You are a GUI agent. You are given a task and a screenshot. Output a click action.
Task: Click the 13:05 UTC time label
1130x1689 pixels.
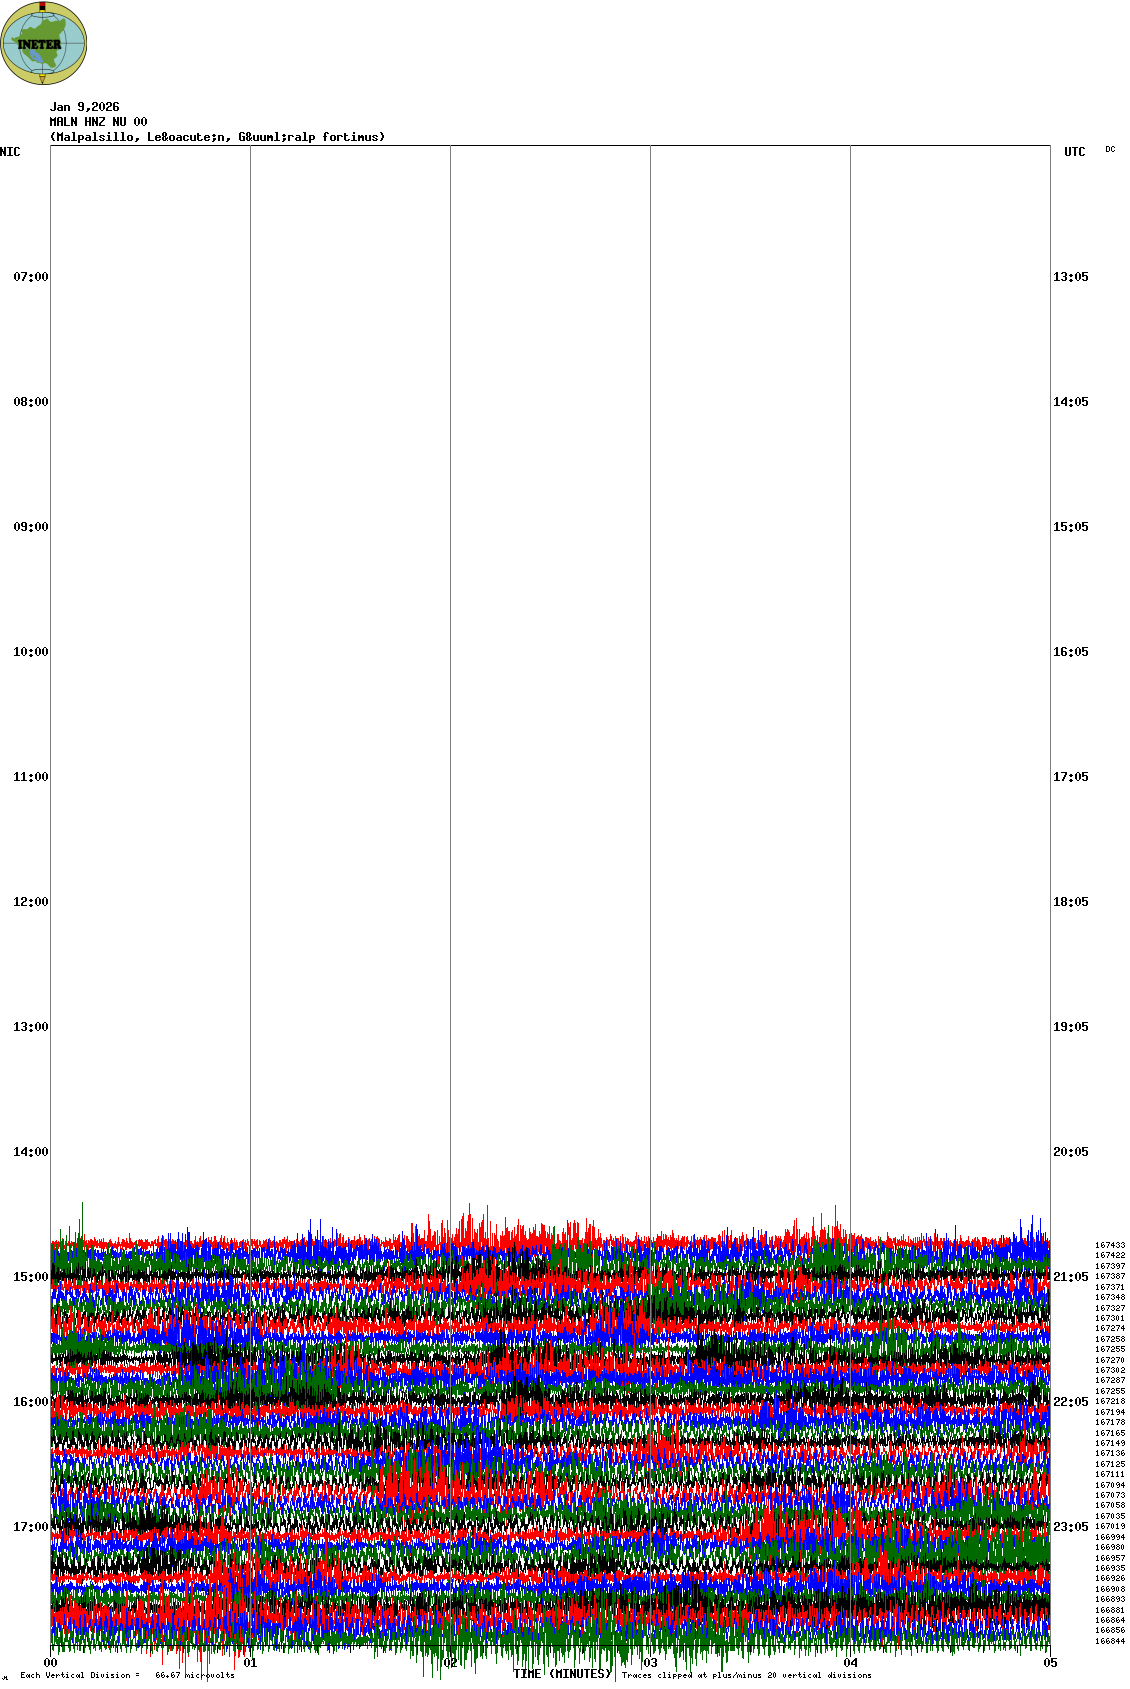point(1070,277)
